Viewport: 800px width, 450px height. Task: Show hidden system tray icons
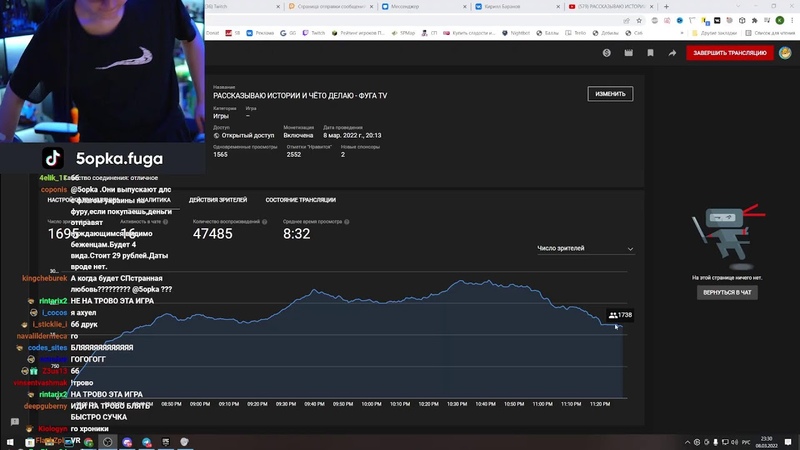(x=687, y=442)
